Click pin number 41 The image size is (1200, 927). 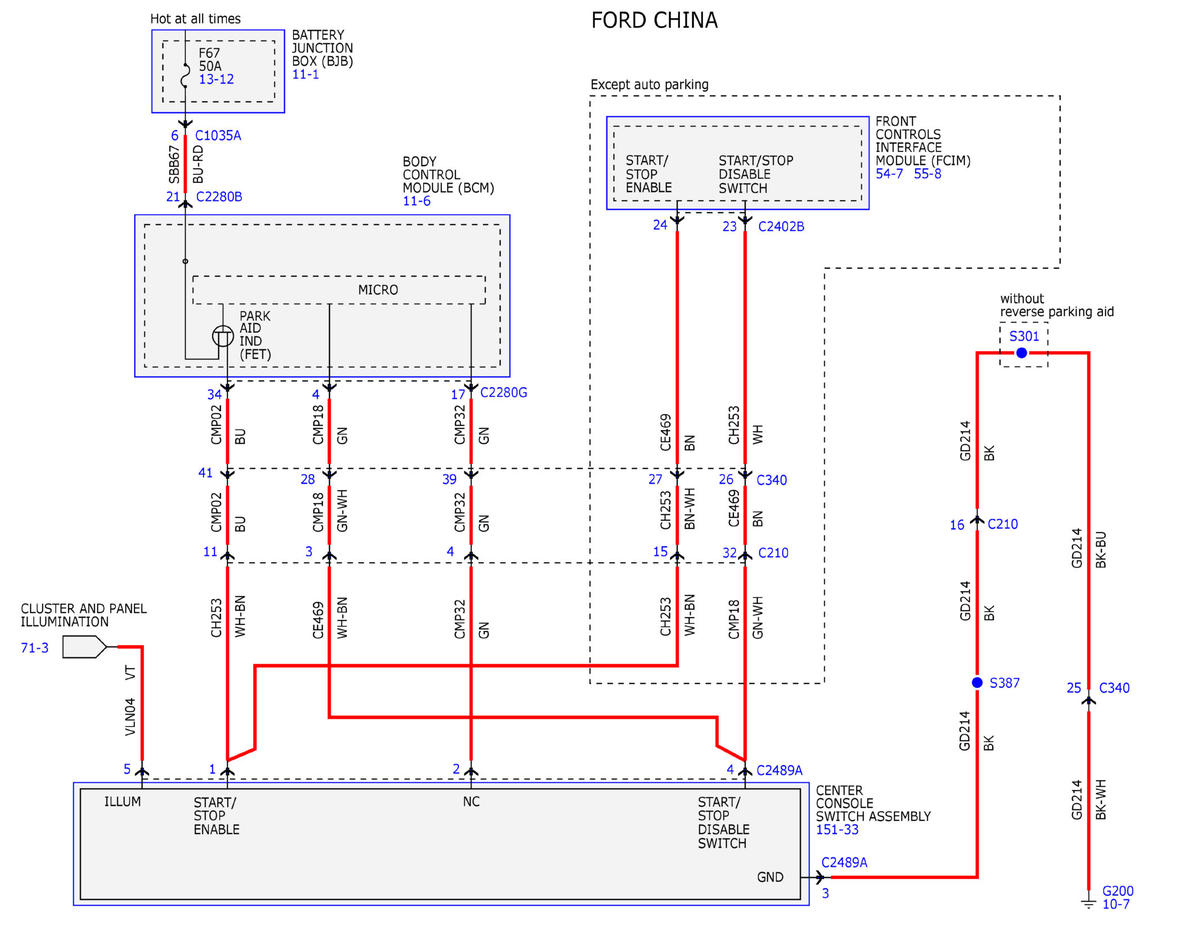(206, 472)
